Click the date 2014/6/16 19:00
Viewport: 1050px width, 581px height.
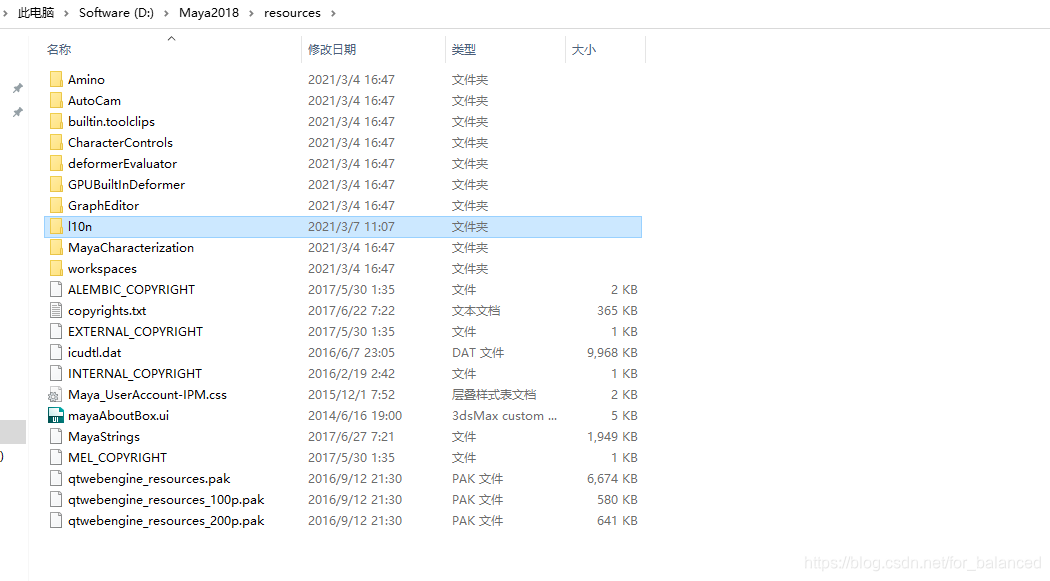(x=355, y=416)
